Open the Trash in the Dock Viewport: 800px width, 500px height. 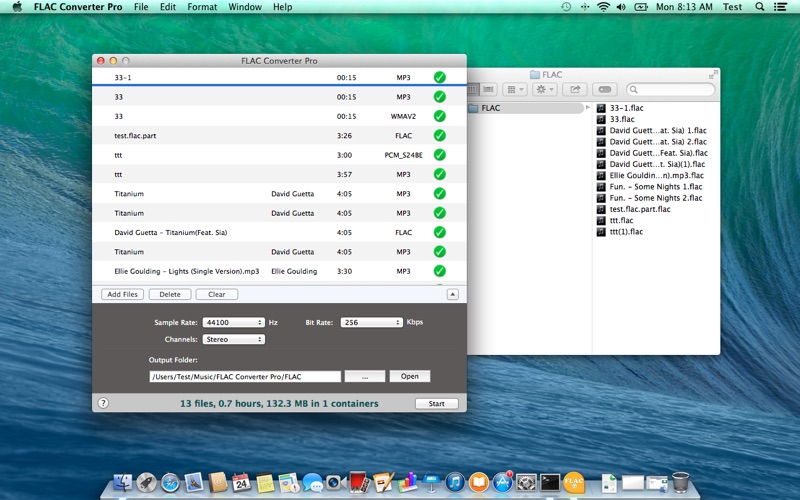(x=680, y=482)
